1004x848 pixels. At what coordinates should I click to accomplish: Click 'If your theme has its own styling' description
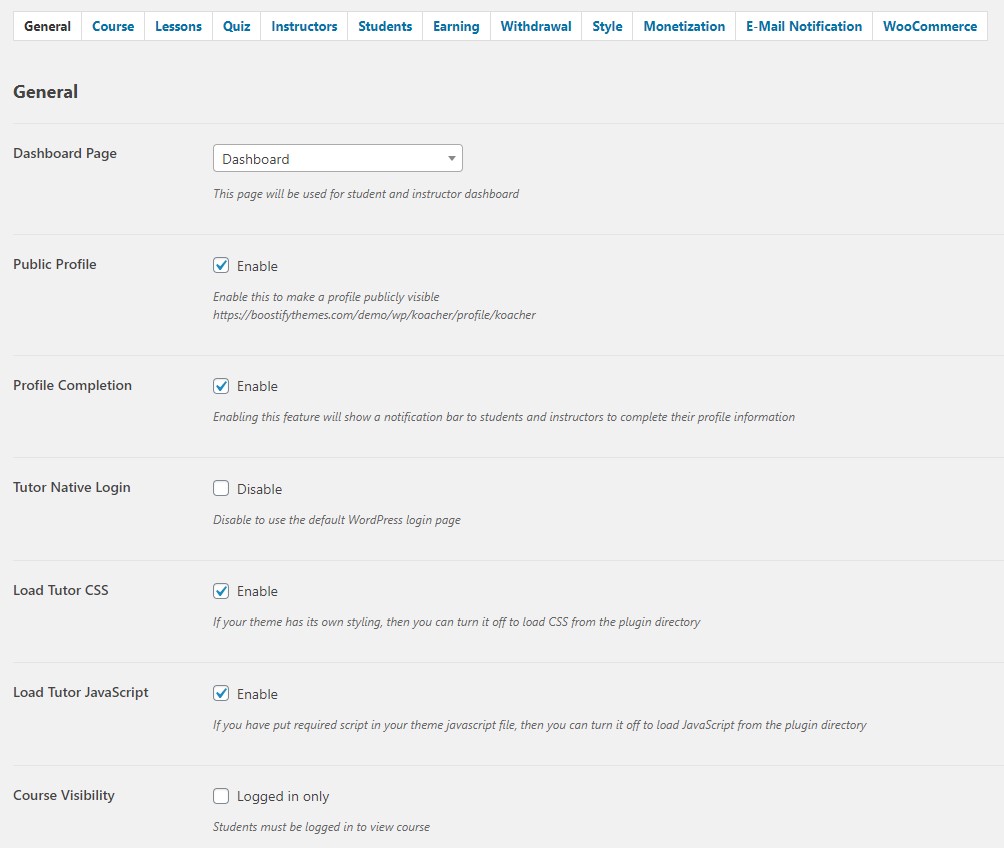[457, 622]
